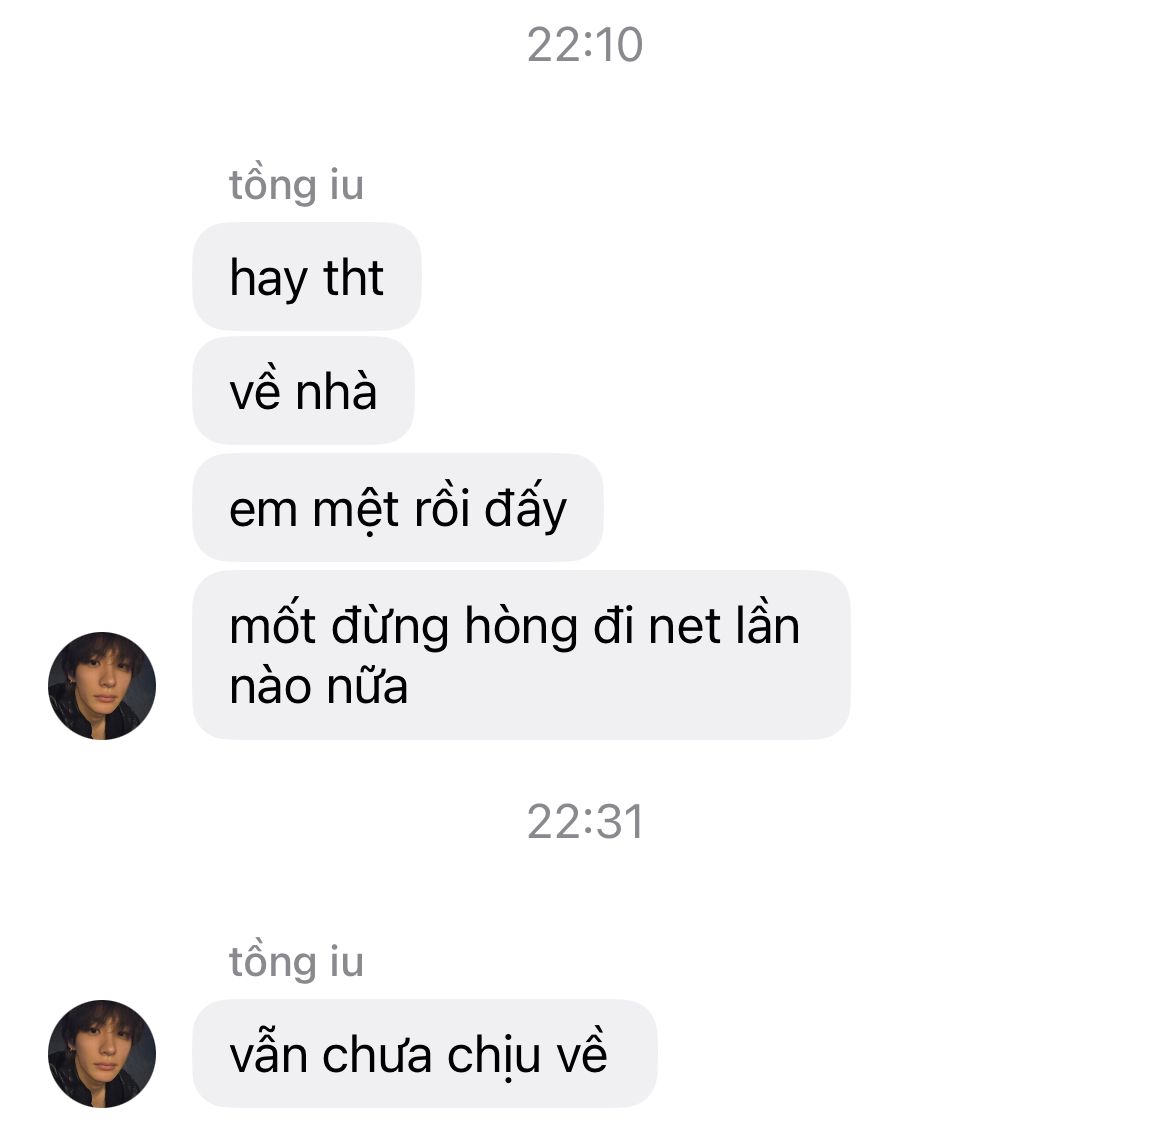Screen dimensions: 1170x1124
Task: Click the word 'hòng' in the long message
Action: pos(521,627)
